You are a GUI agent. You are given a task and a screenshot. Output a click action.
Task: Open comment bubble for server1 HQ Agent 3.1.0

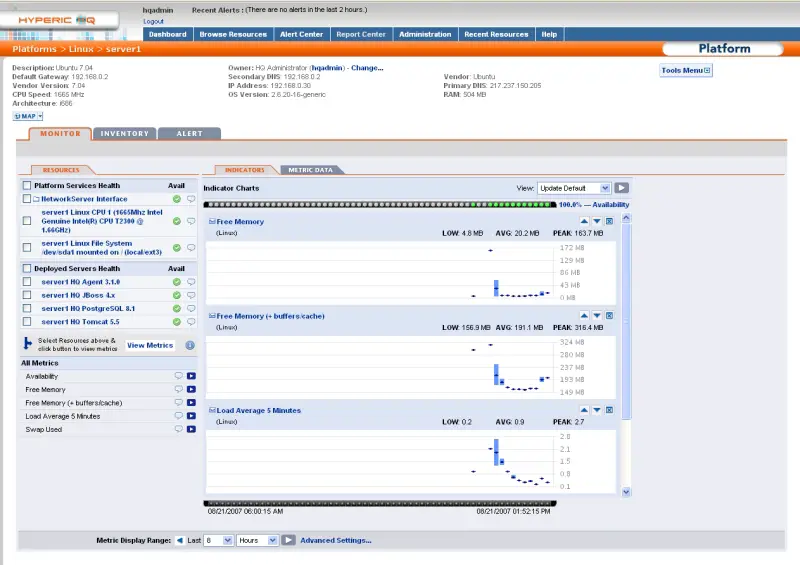[191, 282]
